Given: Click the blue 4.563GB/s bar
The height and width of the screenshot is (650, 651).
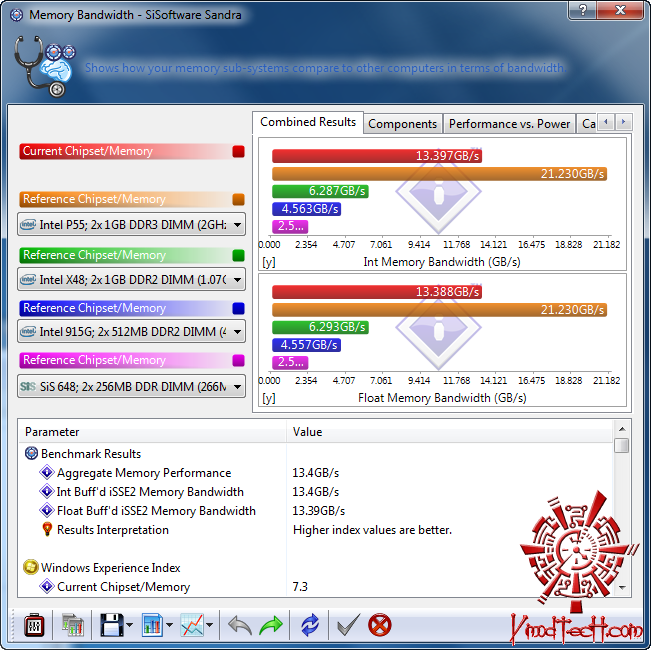Looking at the screenshot, I should (x=306, y=209).
